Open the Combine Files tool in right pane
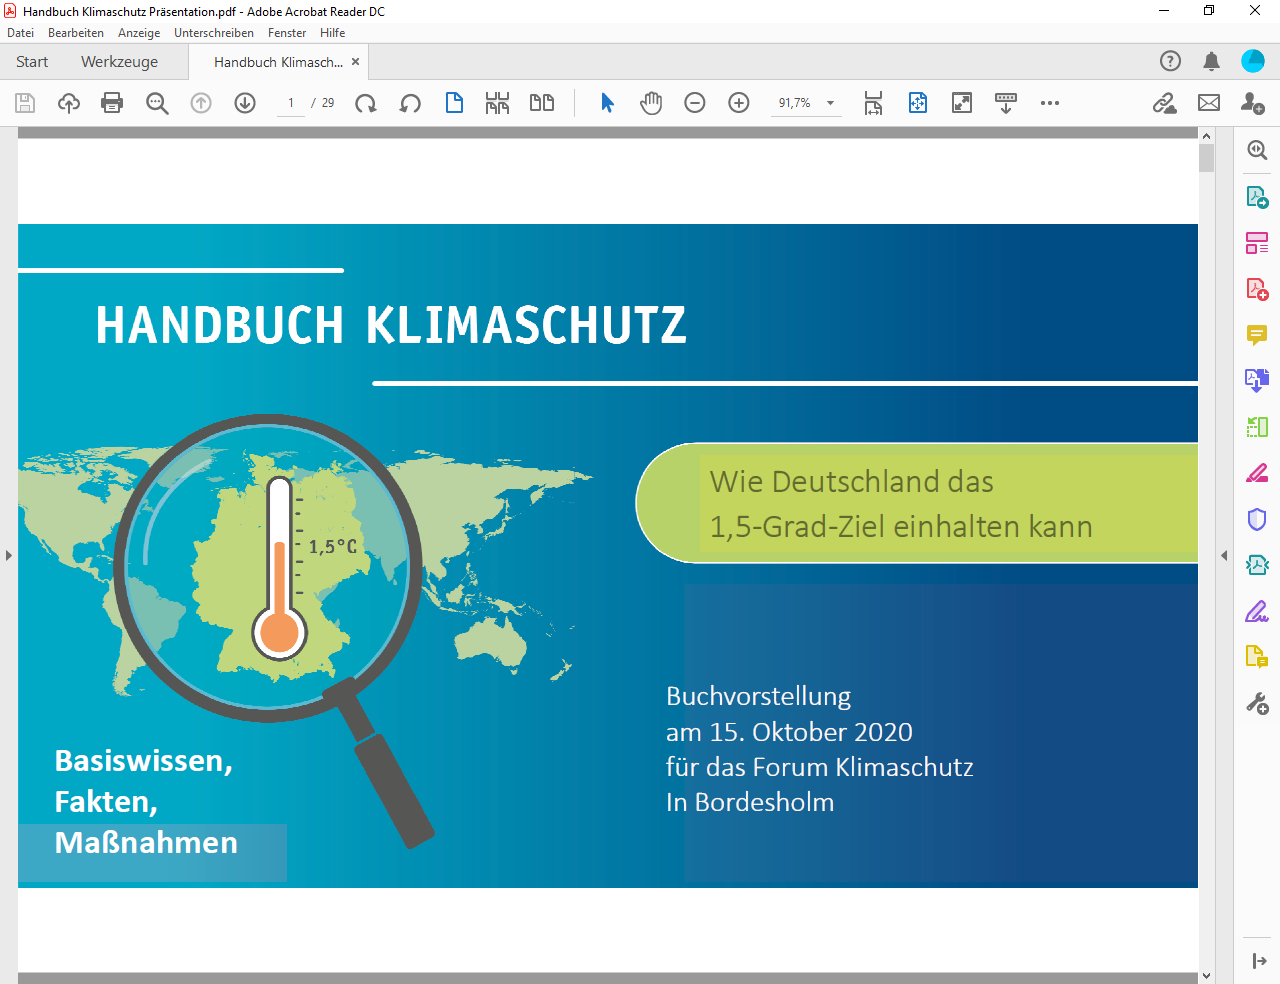The image size is (1280, 984). pos(1257,381)
